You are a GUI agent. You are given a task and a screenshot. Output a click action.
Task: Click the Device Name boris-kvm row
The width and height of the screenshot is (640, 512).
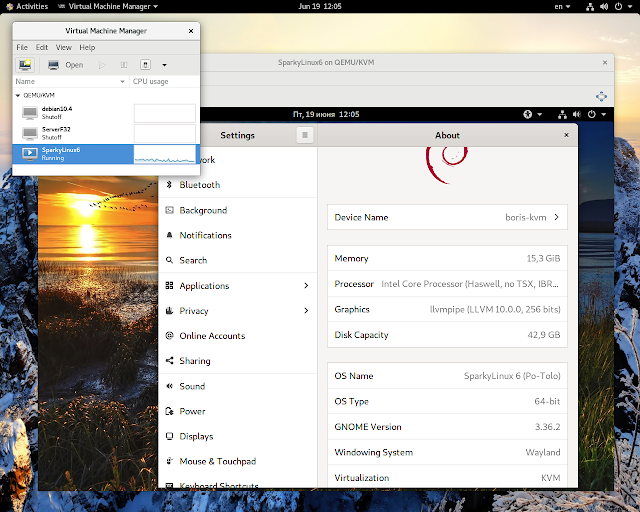[x=447, y=217]
